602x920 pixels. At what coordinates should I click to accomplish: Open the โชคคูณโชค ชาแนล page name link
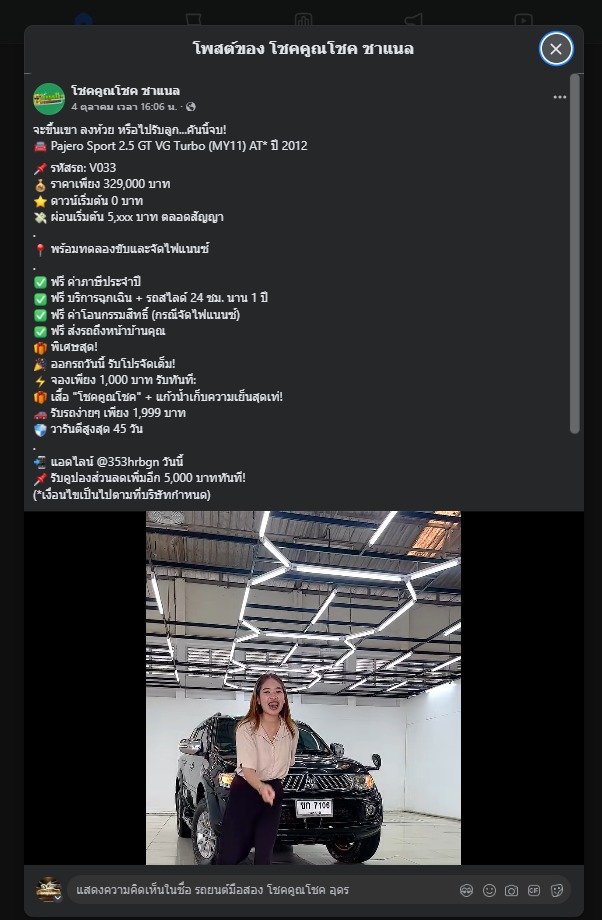click(x=125, y=90)
